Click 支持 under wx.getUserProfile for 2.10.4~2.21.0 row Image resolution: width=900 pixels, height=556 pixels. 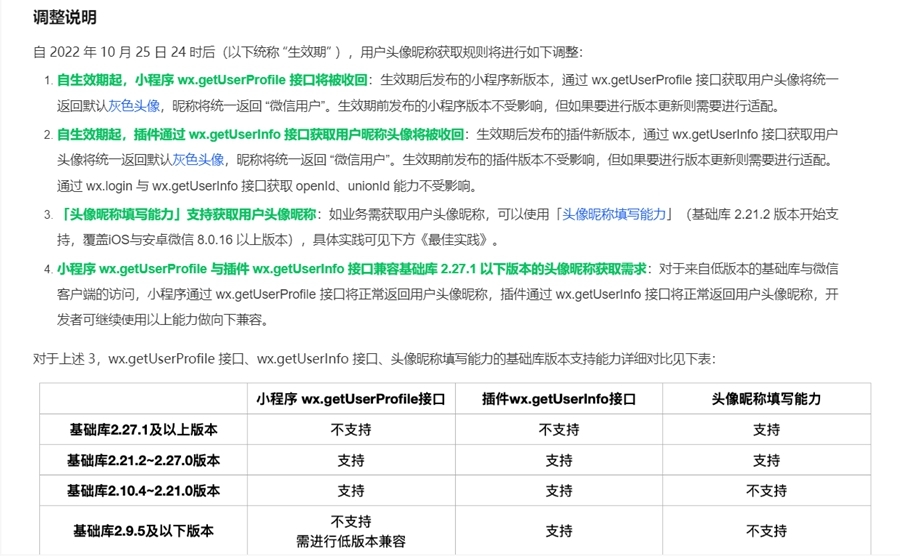[351, 491]
